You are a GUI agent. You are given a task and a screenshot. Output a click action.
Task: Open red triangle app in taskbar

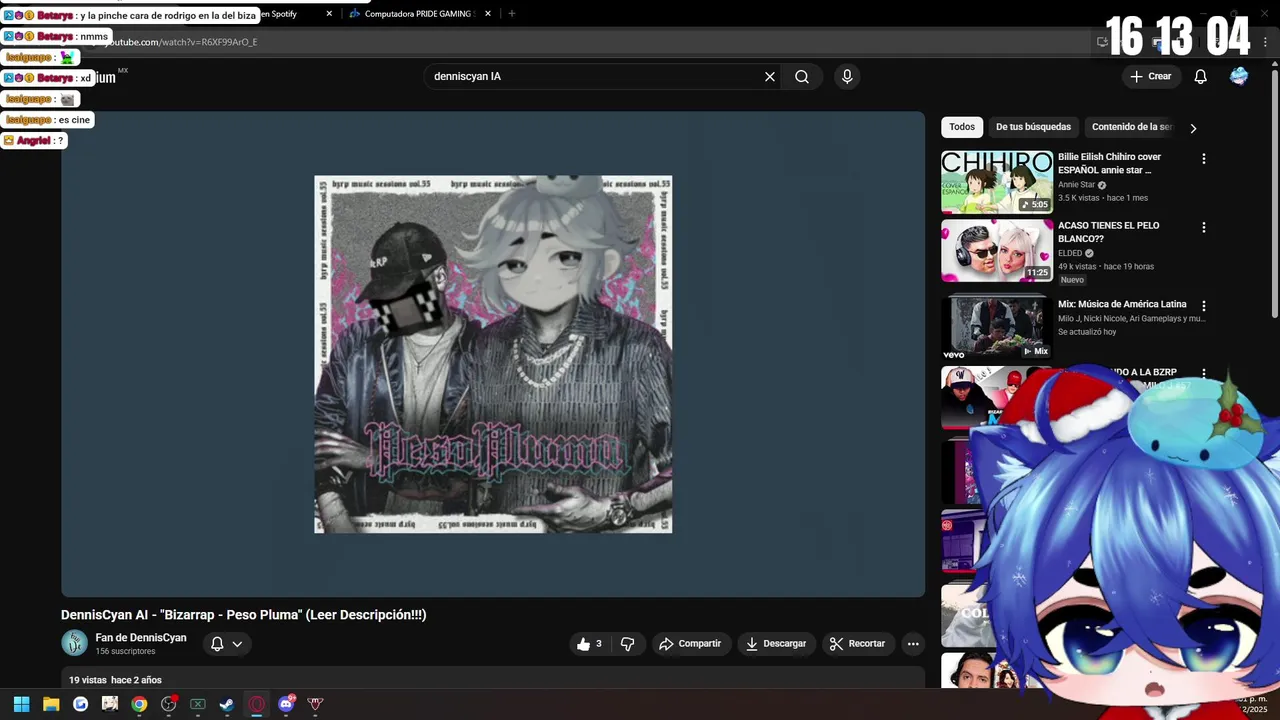click(316, 704)
